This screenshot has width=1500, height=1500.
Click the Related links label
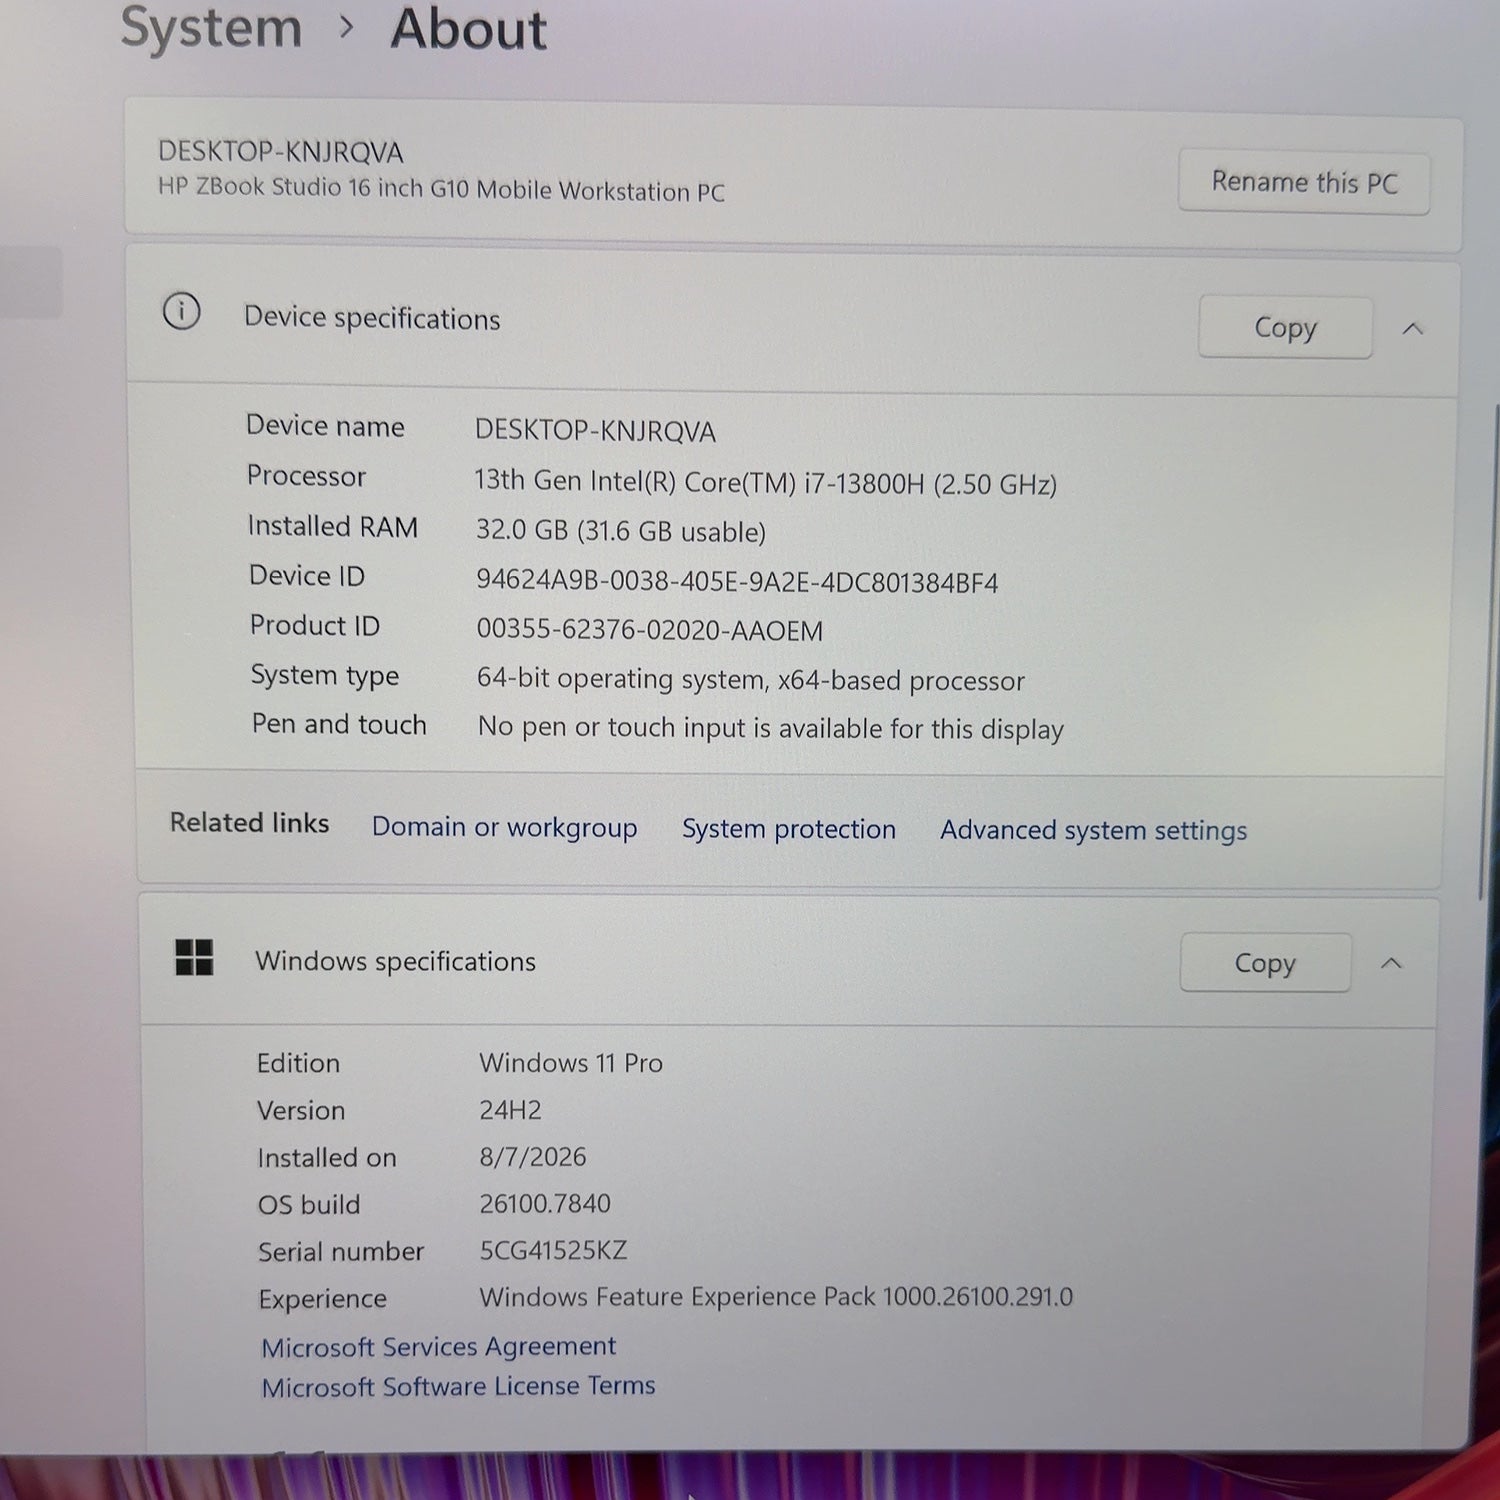249,823
